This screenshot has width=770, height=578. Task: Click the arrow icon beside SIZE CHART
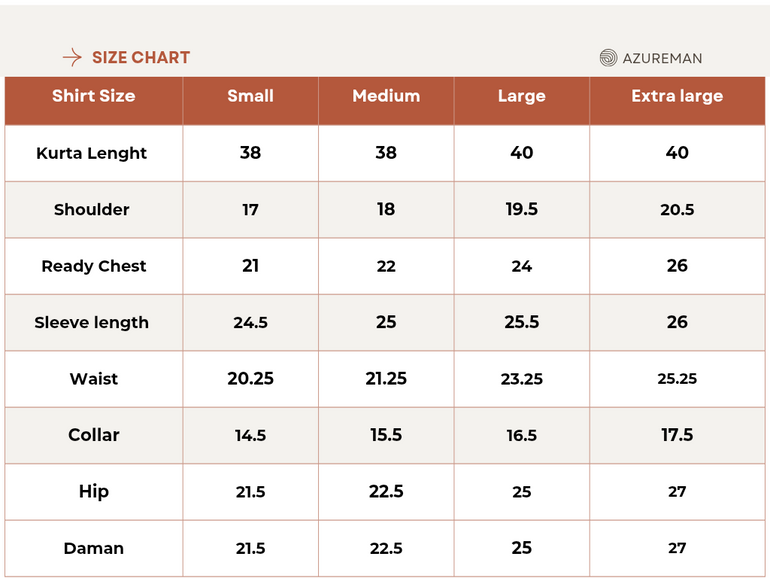click(72, 58)
